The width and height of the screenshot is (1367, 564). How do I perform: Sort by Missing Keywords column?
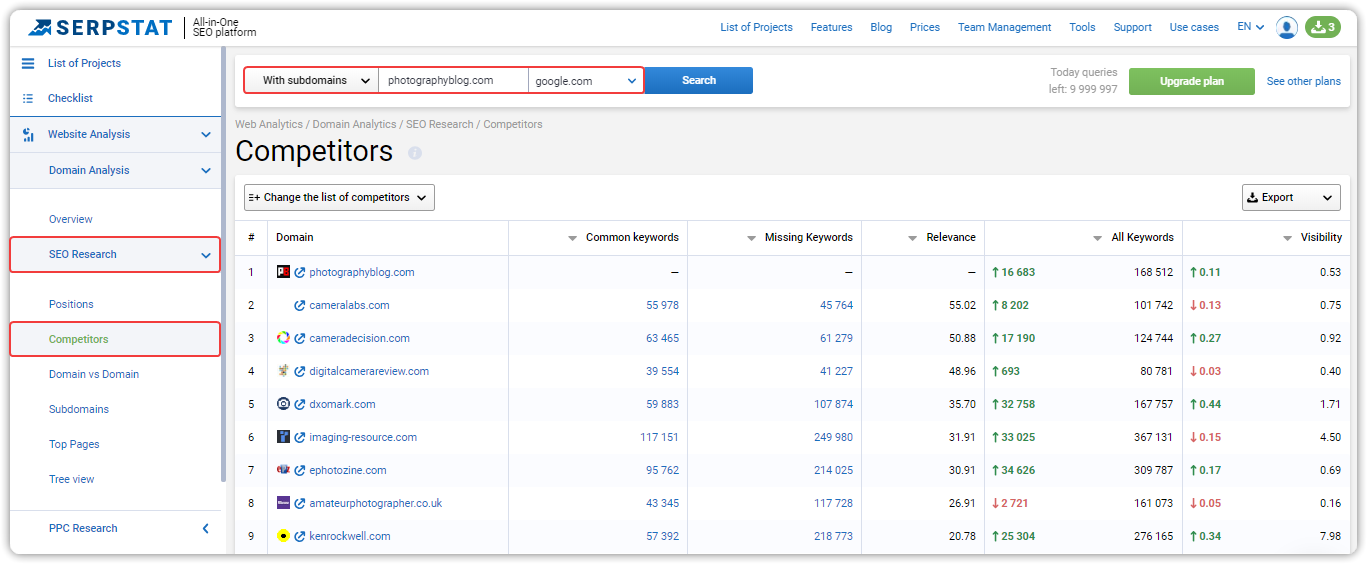(800, 237)
